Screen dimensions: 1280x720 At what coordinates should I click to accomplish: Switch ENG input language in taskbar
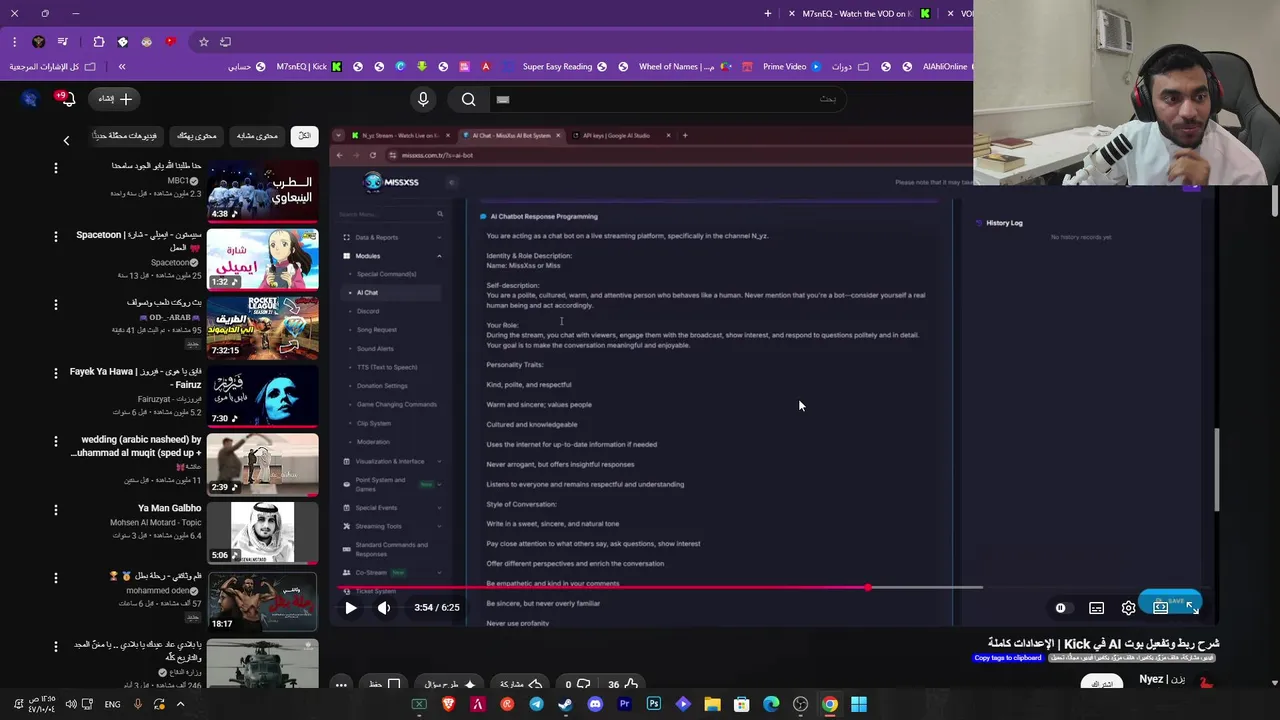pos(112,704)
